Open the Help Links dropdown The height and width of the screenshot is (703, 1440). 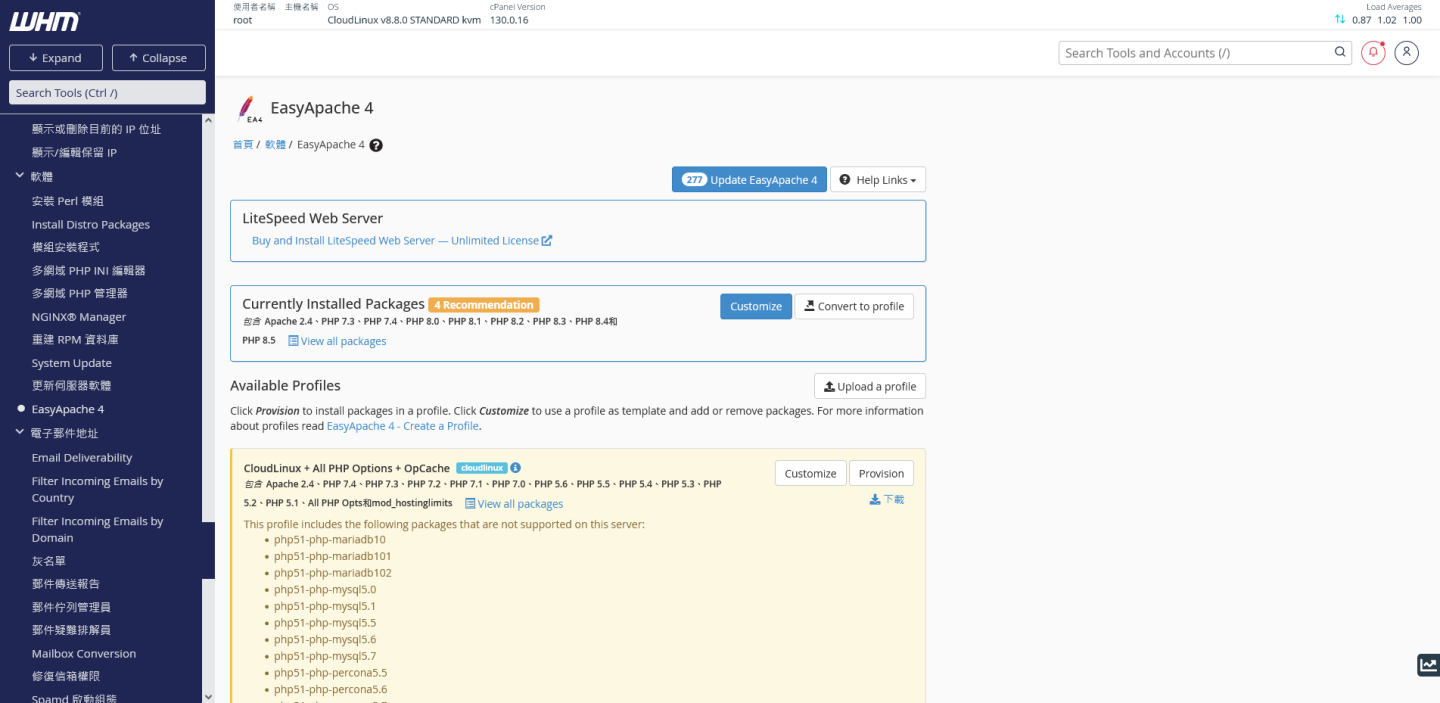[878, 180]
